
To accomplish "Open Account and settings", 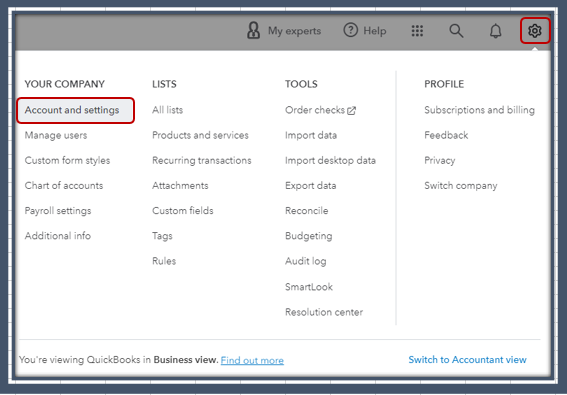I will pos(76,110).
